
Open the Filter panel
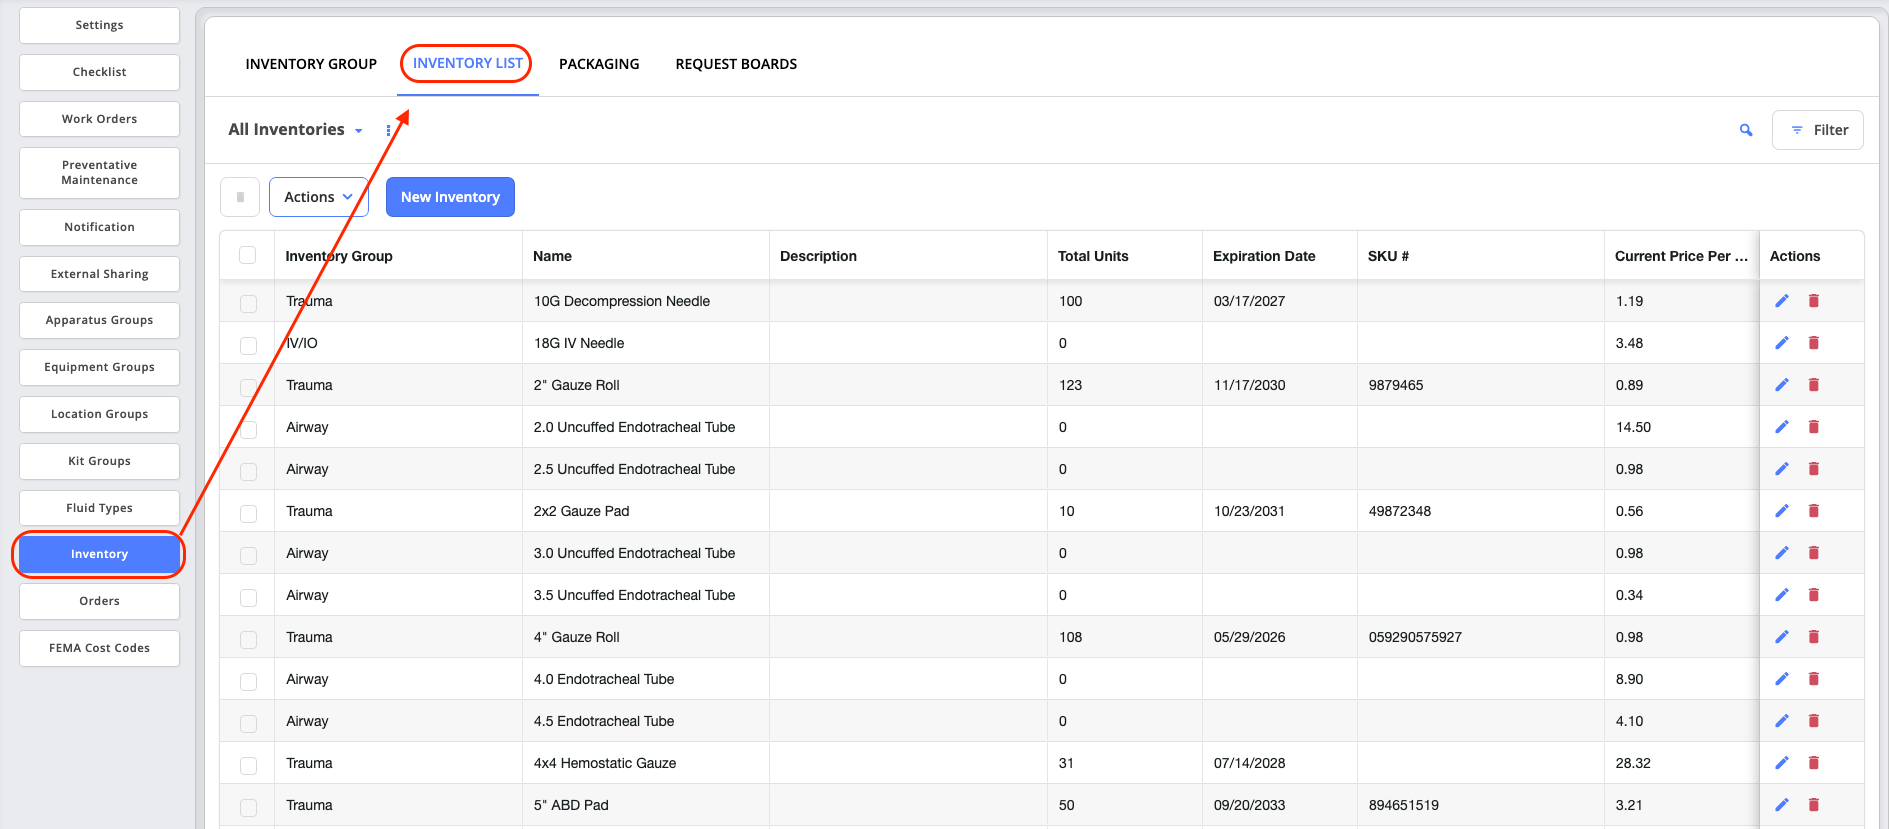pos(1818,130)
